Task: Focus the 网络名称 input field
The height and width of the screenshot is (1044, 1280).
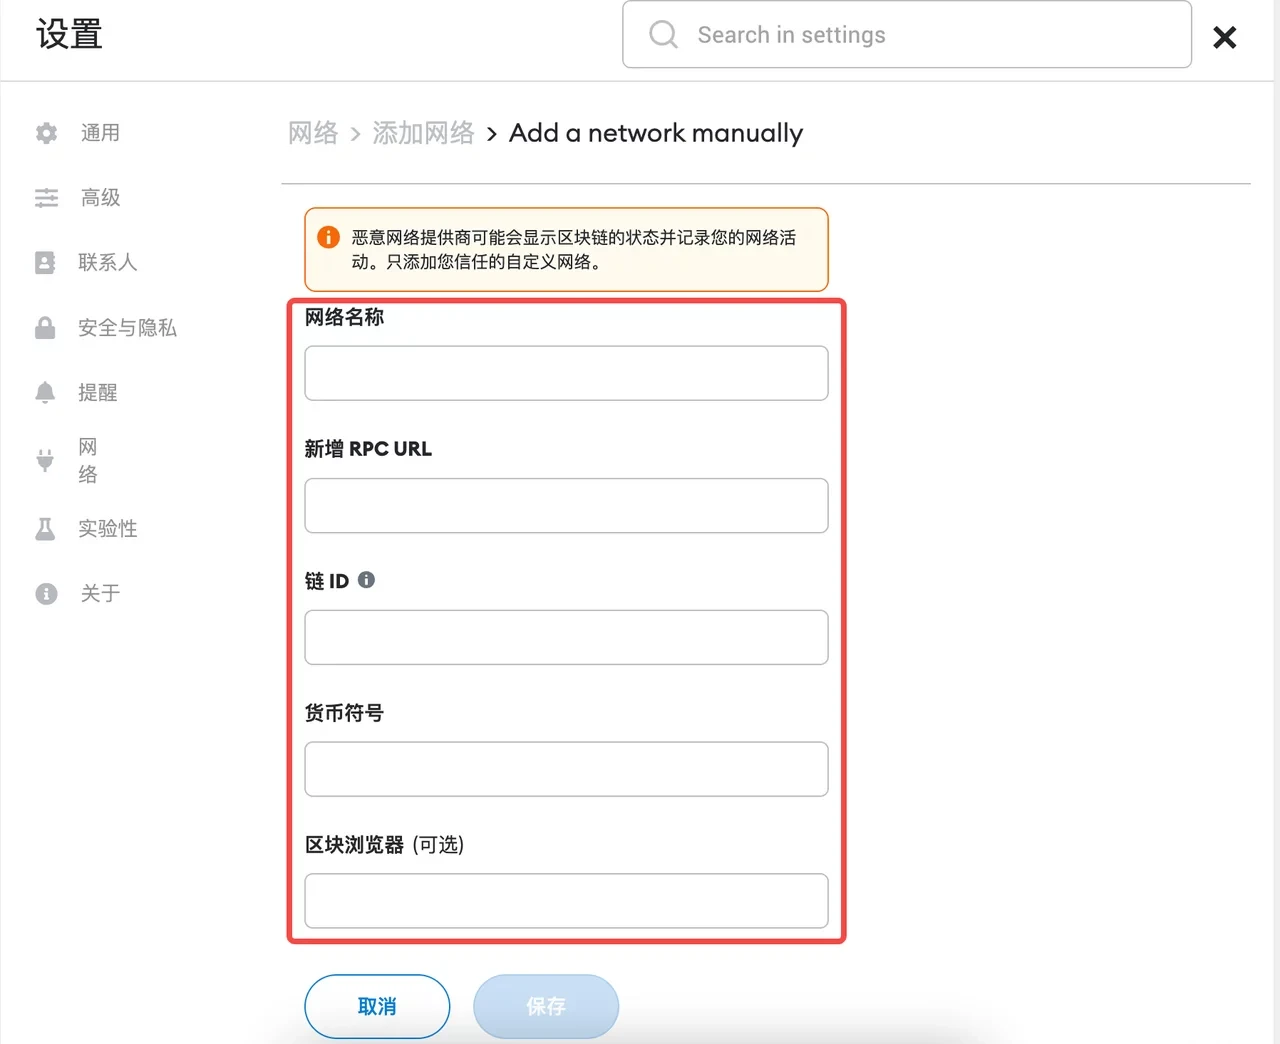Action: click(x=566, y=373)
